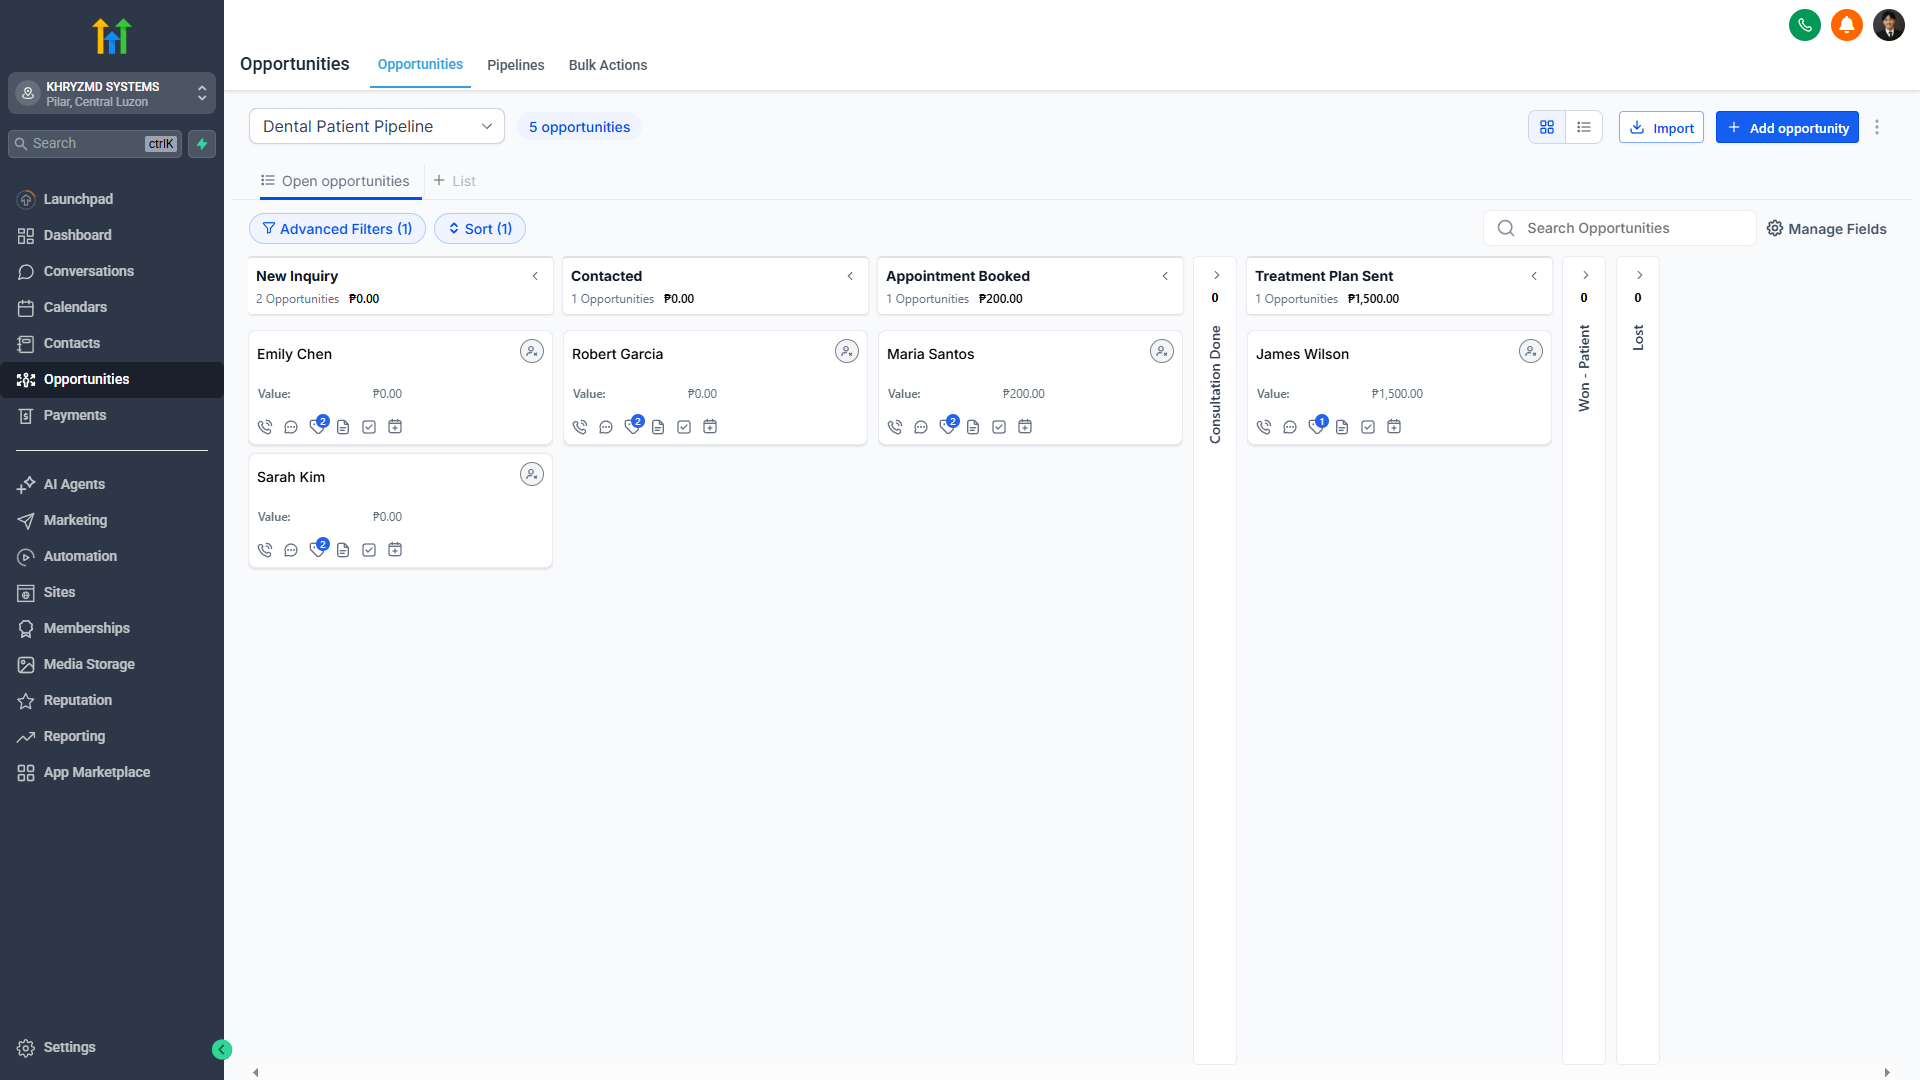The width and height of the screenshot is (1920, 1080).
Task: Open Sarah Kim's appointment calendar icon
Action: [395, 550]
